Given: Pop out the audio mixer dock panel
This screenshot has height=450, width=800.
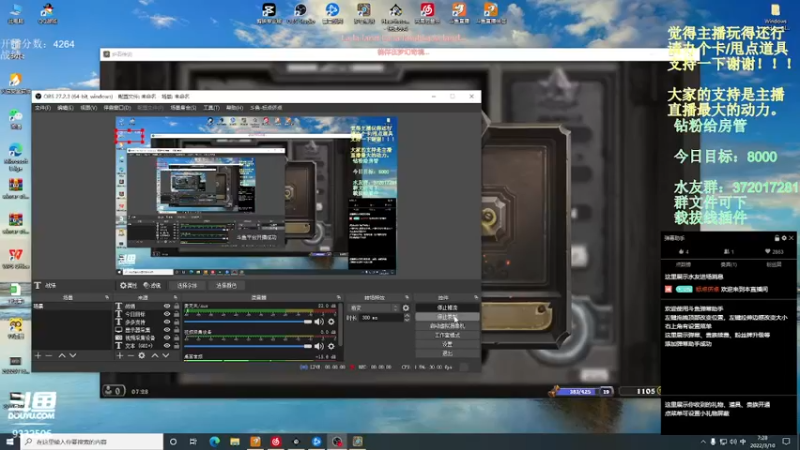Looking at the screenshot, I should [x=338, y=297].
